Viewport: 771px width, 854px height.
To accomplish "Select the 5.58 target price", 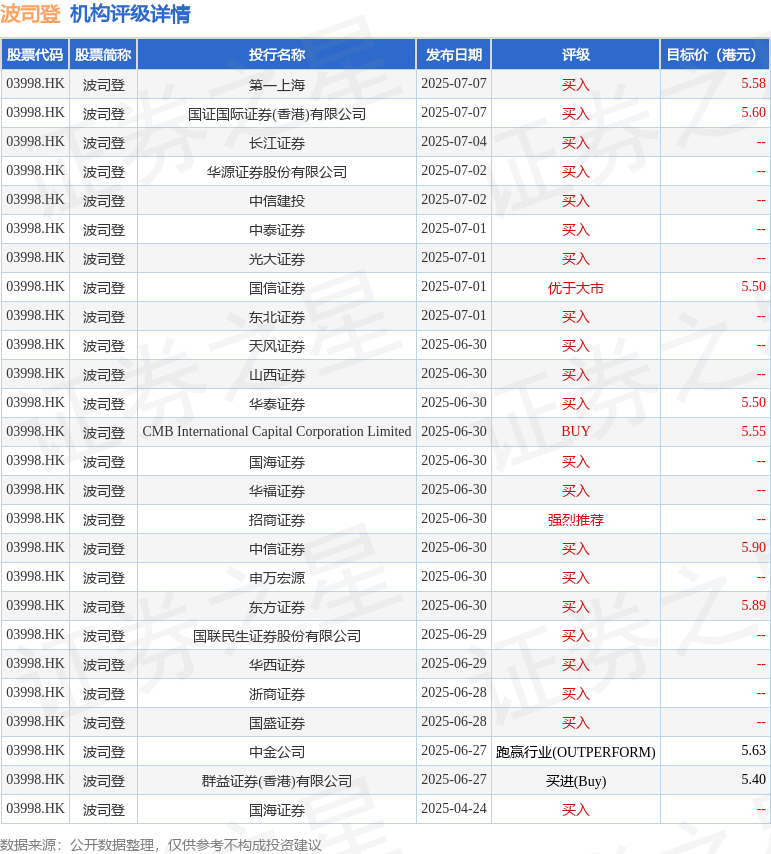I will (x=753, y=83).
